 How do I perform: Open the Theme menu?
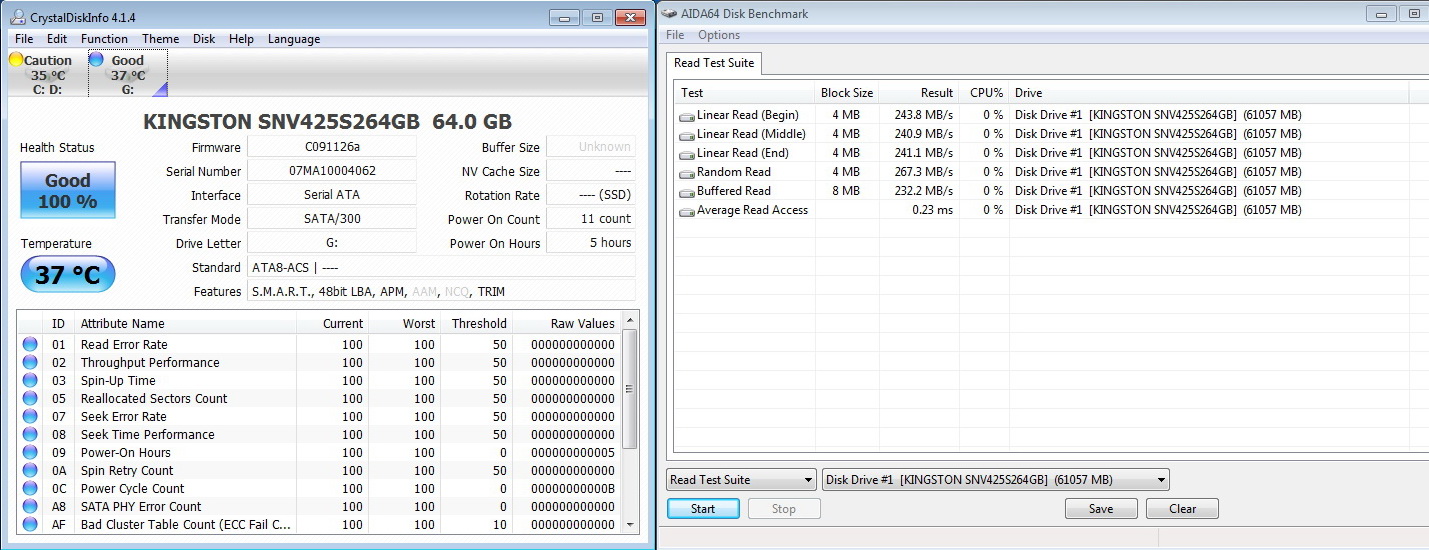click(x=160, y=39)
